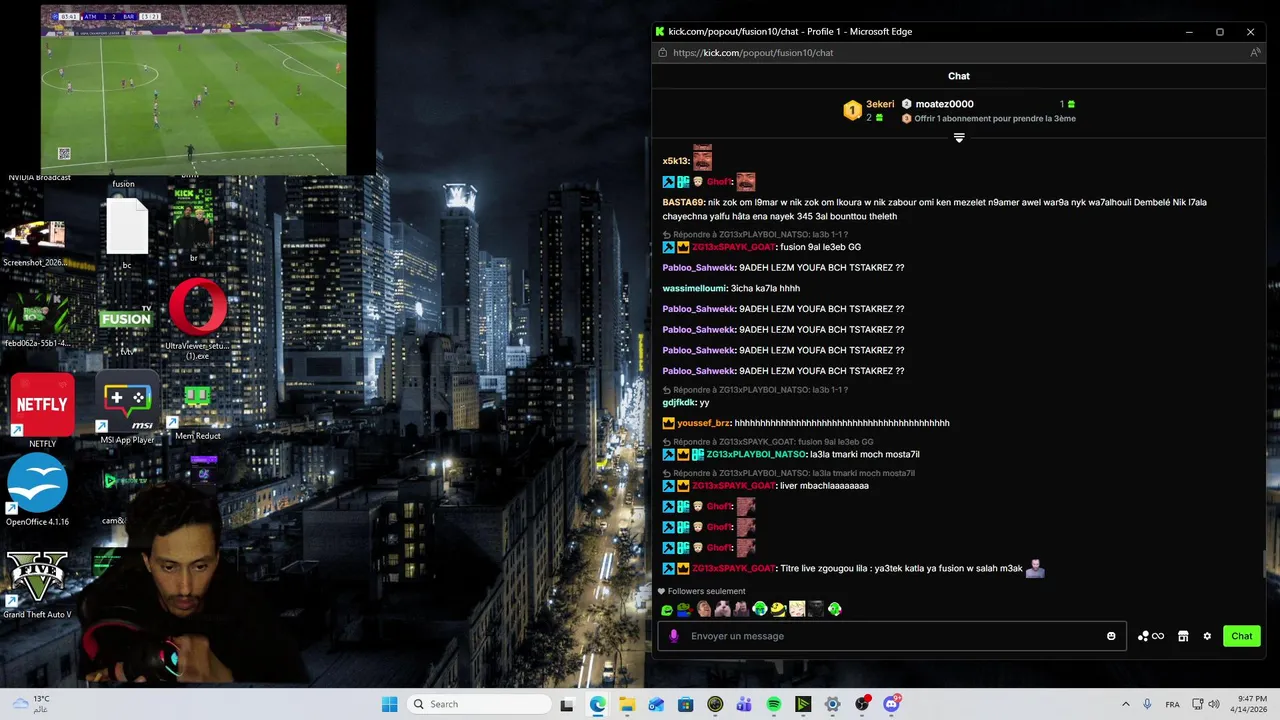Switch to Microsoft Edge on taskbar
The image size is (1280, 720).
(597, 704)
